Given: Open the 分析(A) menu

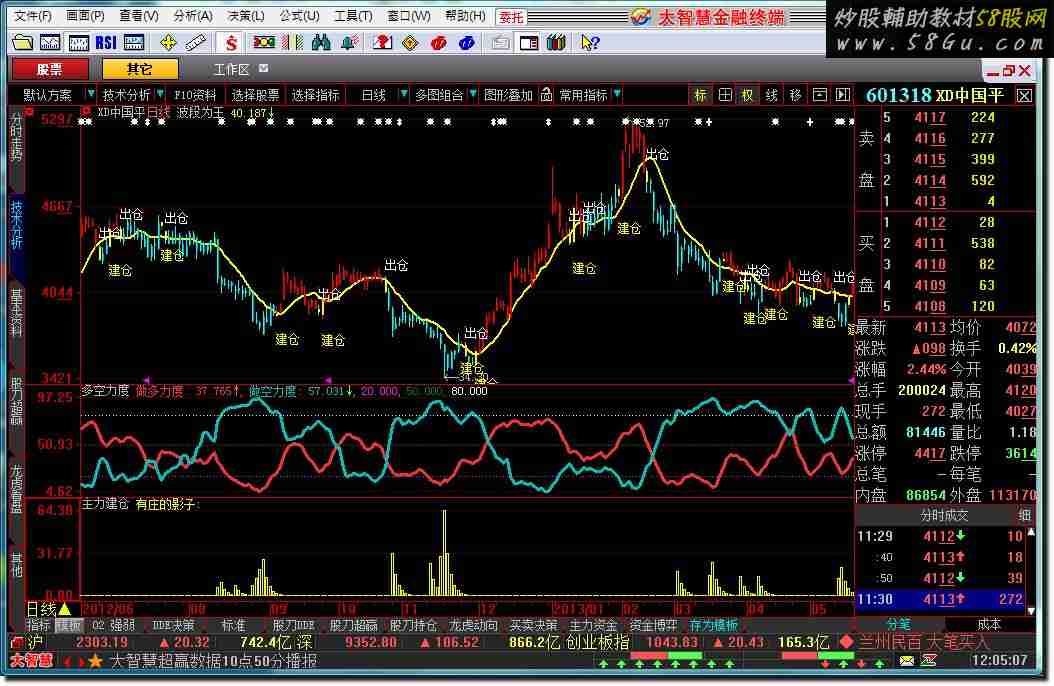Looking at the screenshot, I should pos(193,16).
